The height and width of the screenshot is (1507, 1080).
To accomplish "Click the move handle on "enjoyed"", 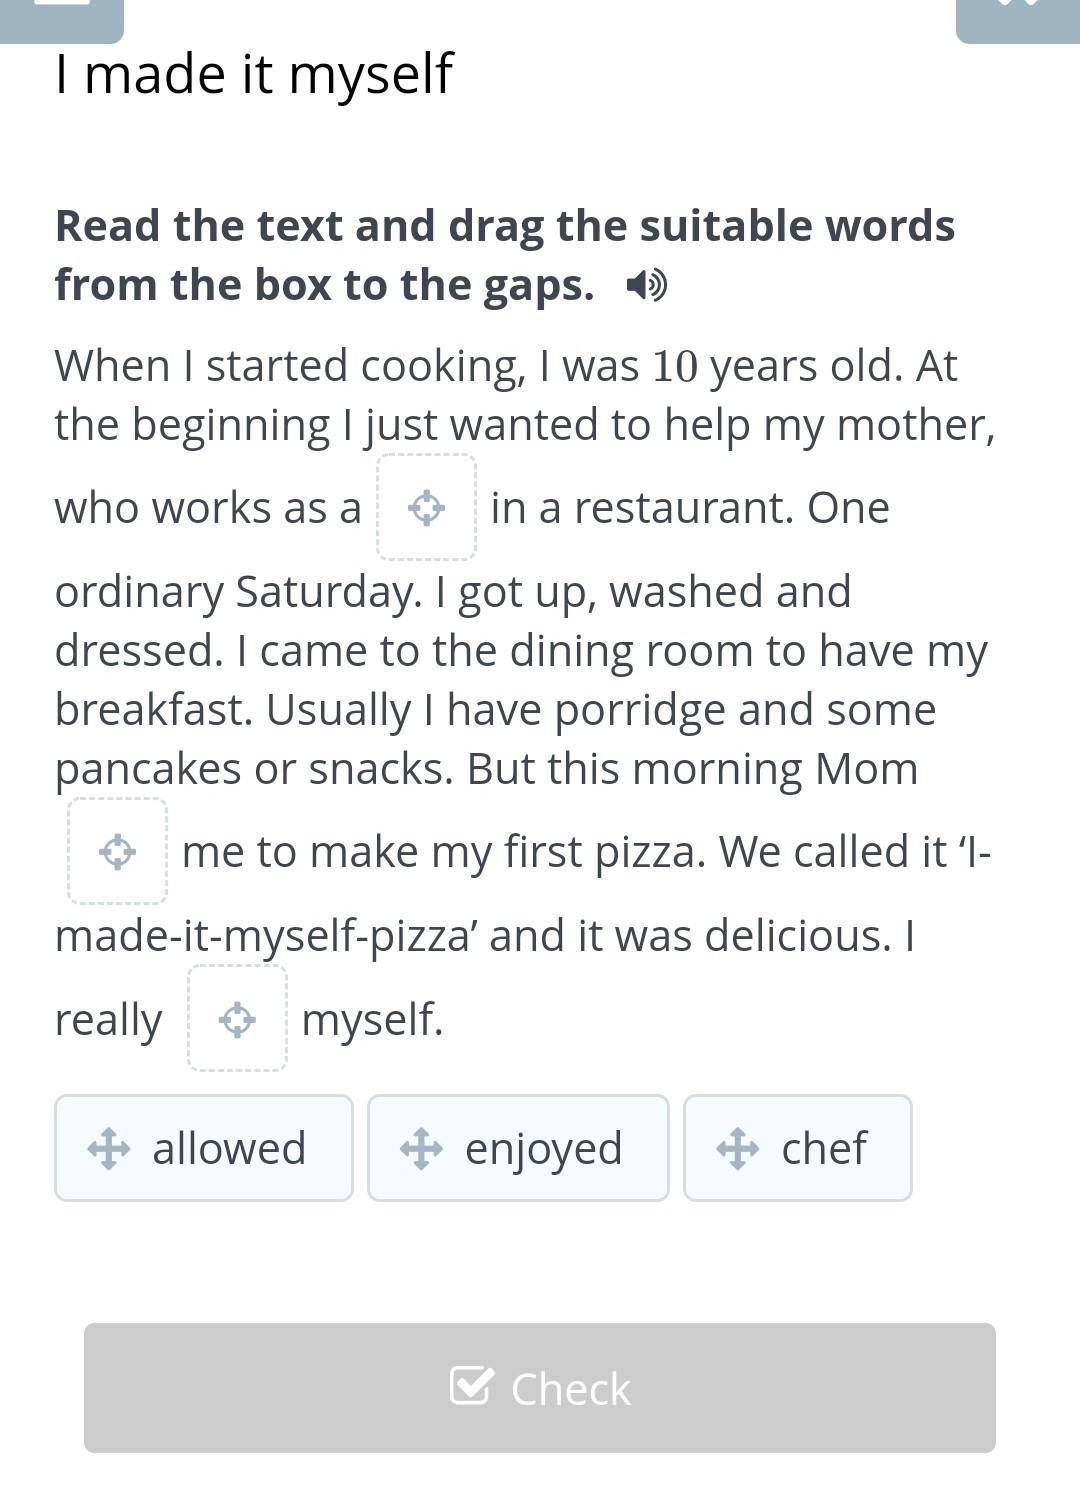I will 421,1149.
